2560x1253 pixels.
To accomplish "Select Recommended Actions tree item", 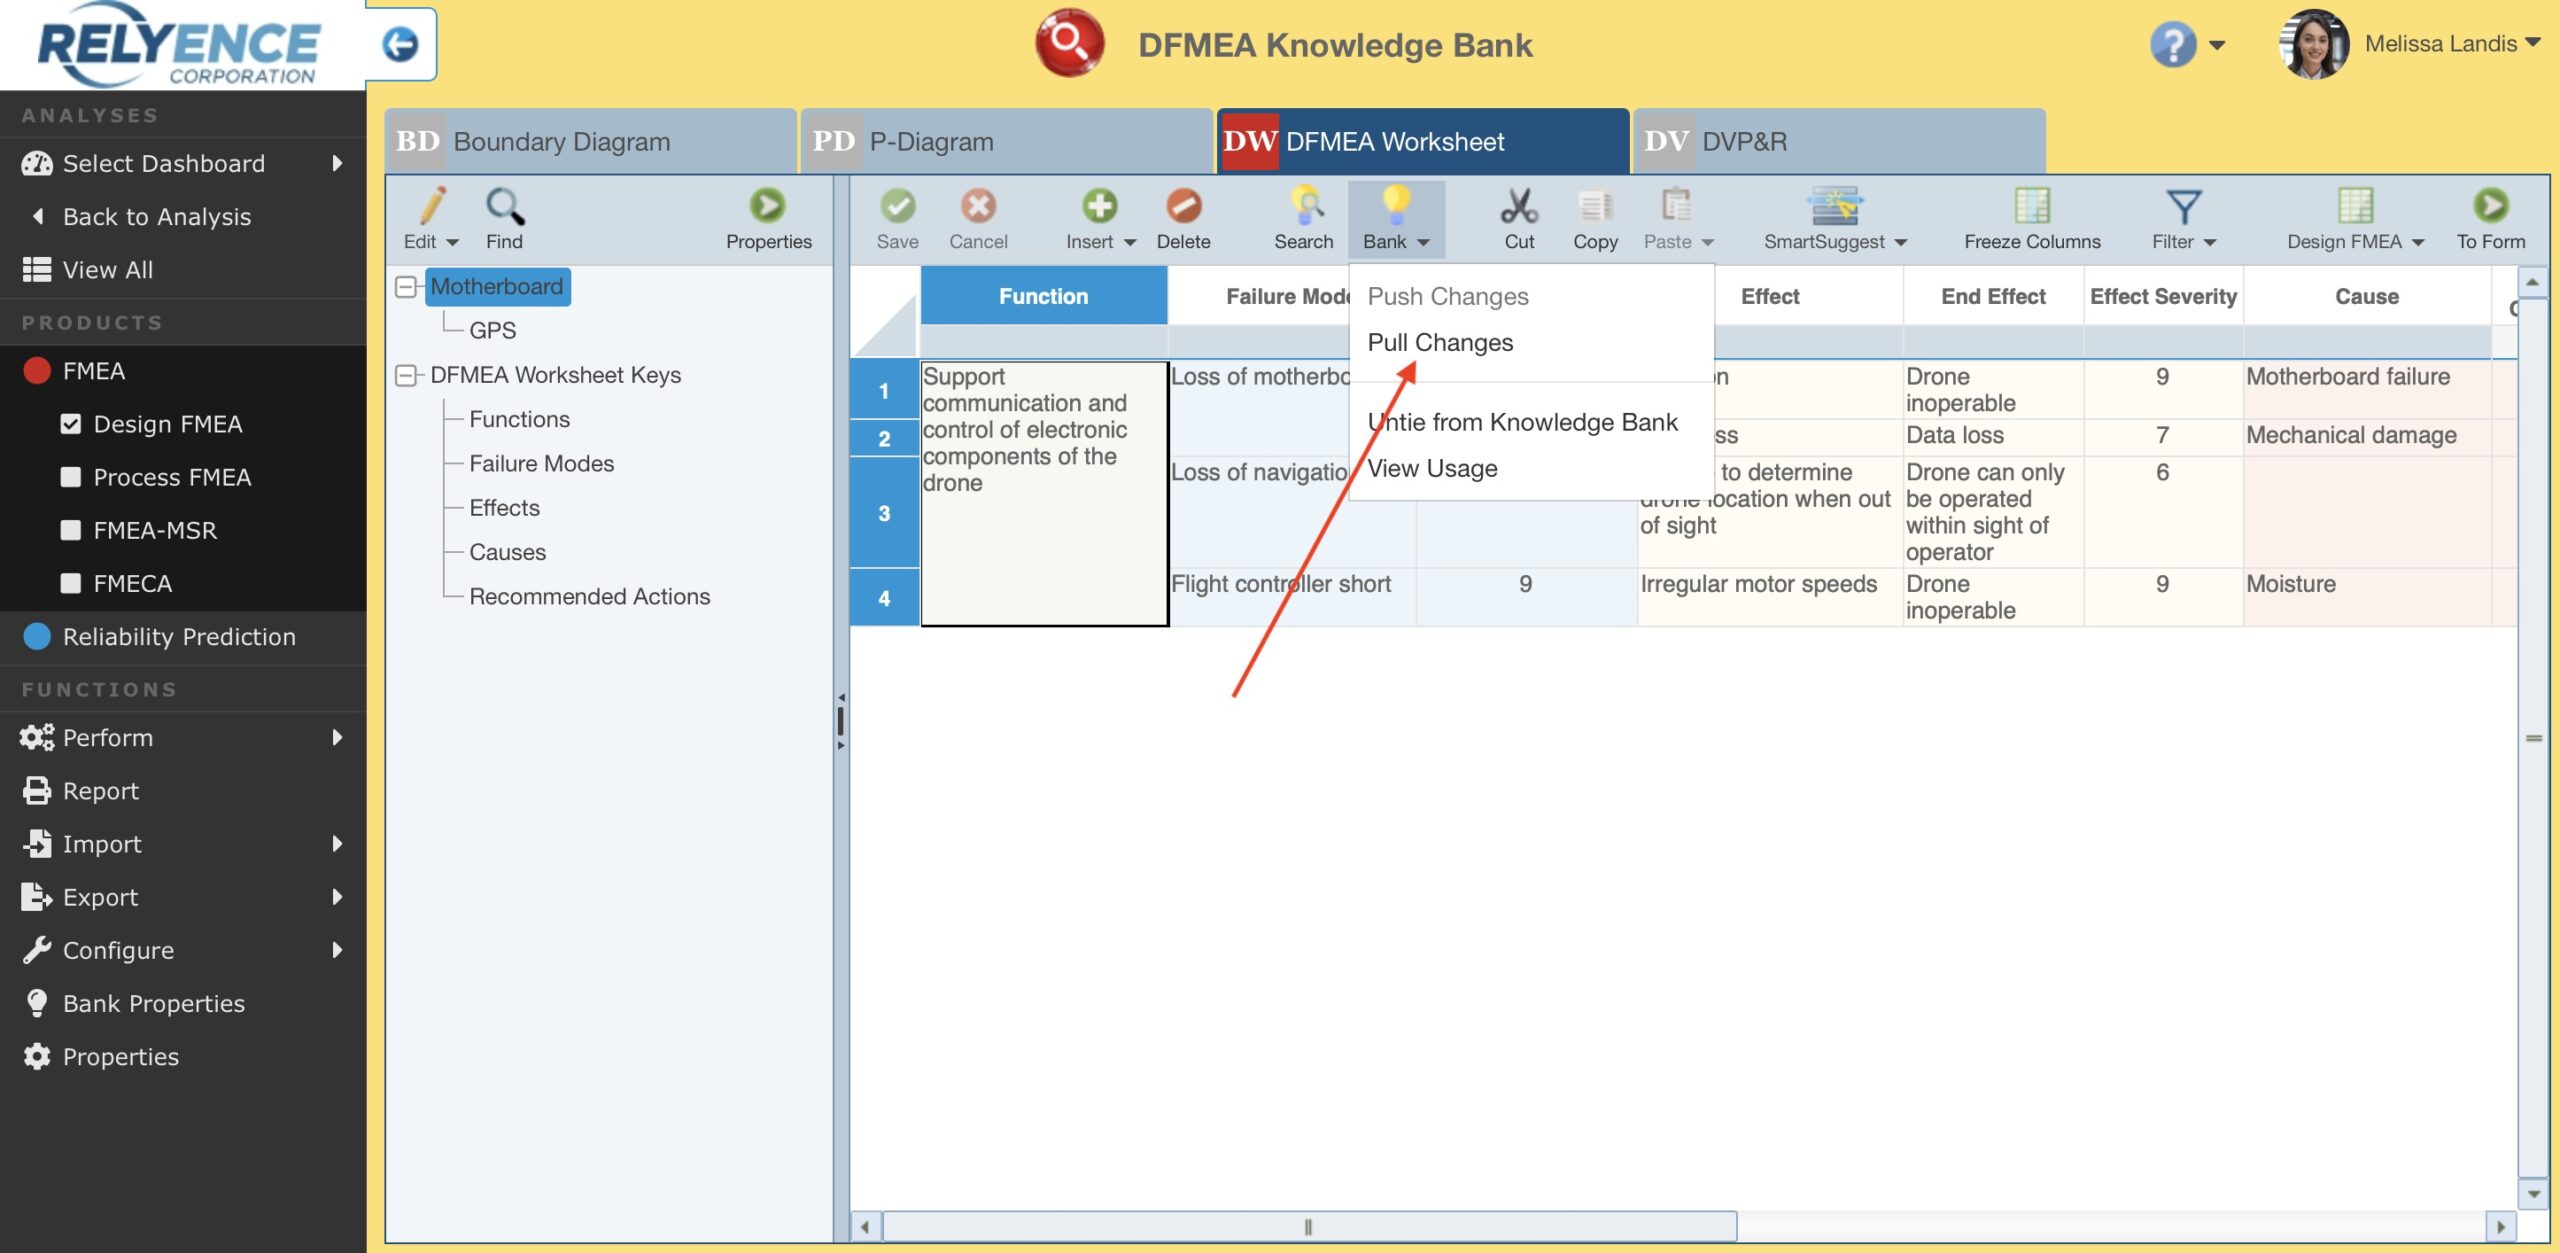I will pyautogui.click(x=589, y=596).
